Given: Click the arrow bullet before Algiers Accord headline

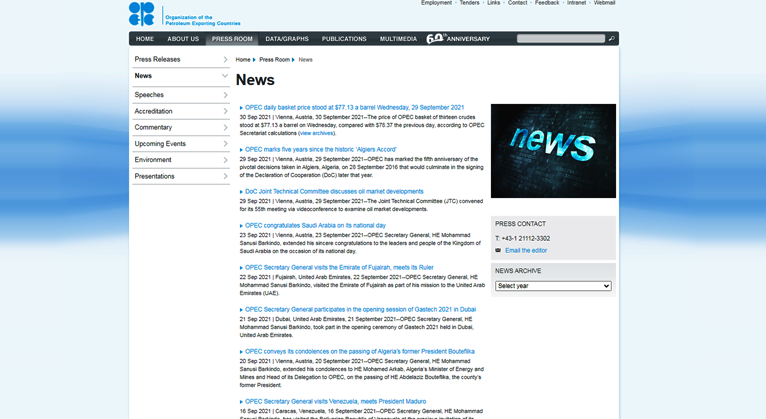Looking at the screenshot, I should click(241, 150).
